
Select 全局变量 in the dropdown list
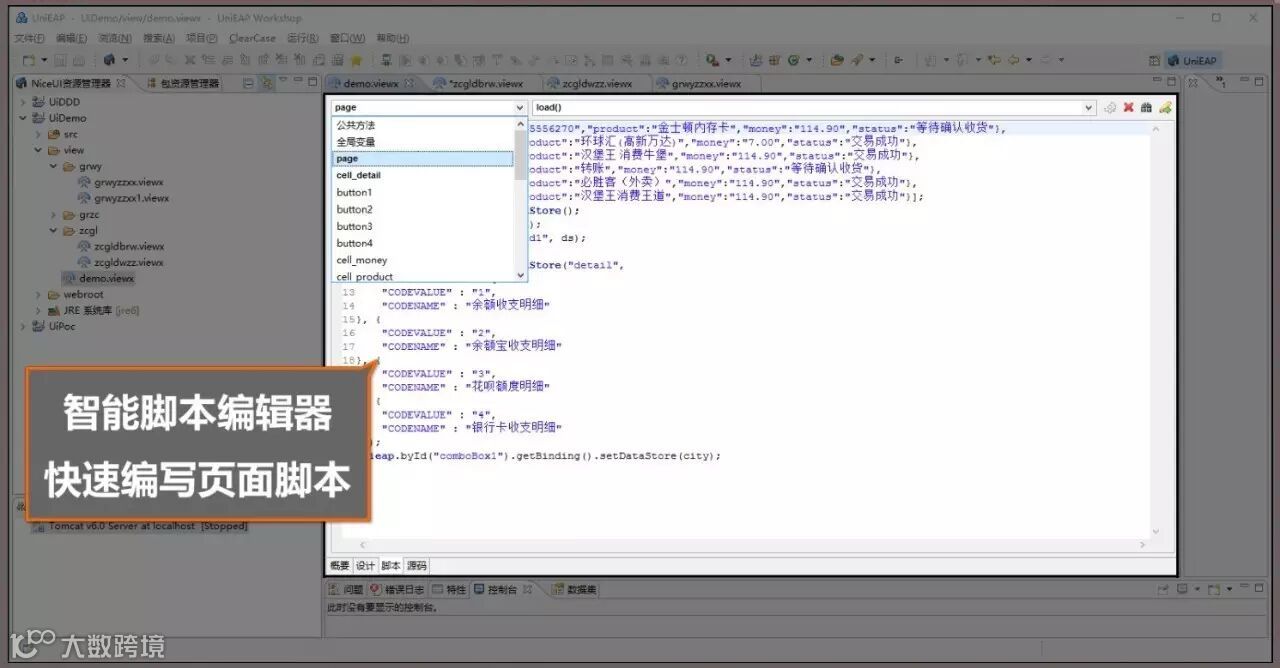[423, 142]
